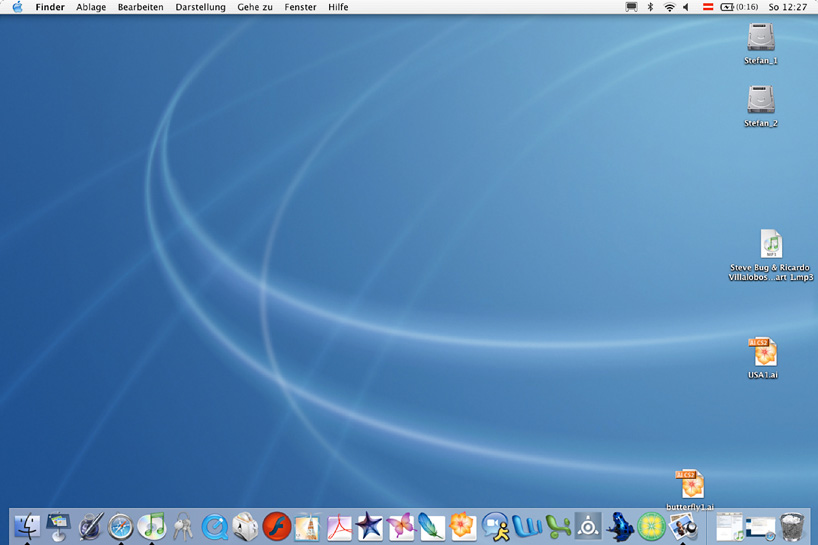Open the Ablage menu
The image size is (818, 545).
[x=91, y=7]
